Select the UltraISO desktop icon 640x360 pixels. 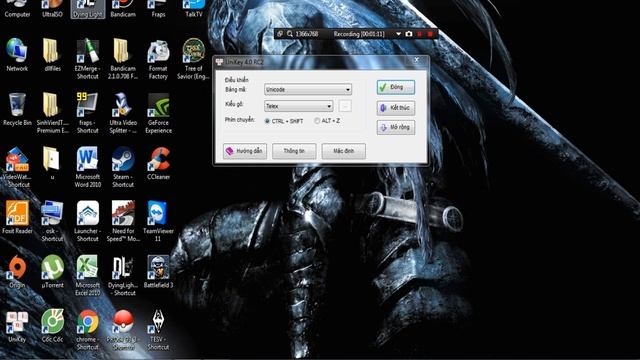[52, 9]
